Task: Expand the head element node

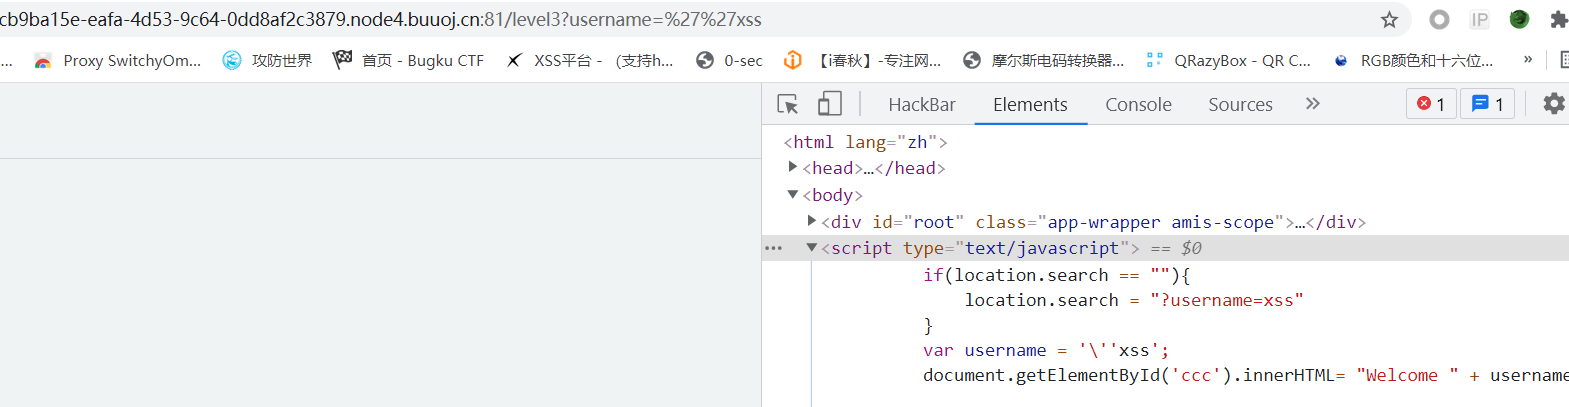Action: pos(793,168)
